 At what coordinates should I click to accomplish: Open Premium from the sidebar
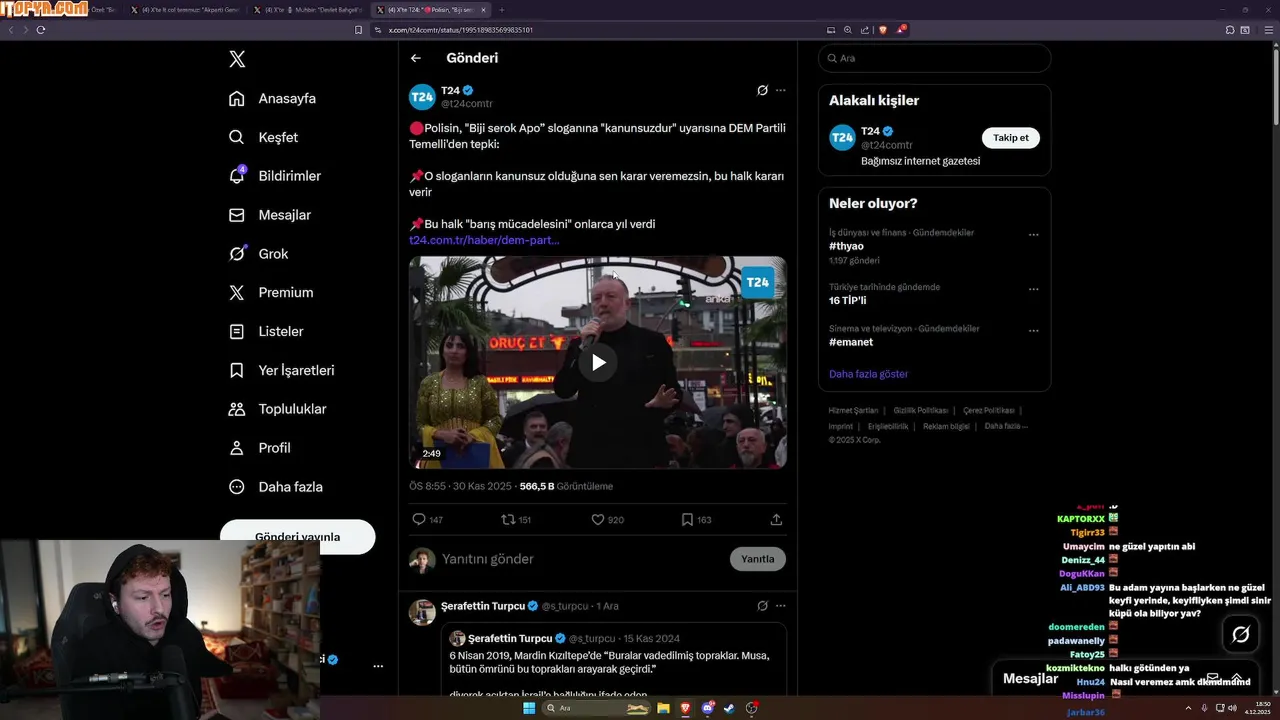pos(270,293)
